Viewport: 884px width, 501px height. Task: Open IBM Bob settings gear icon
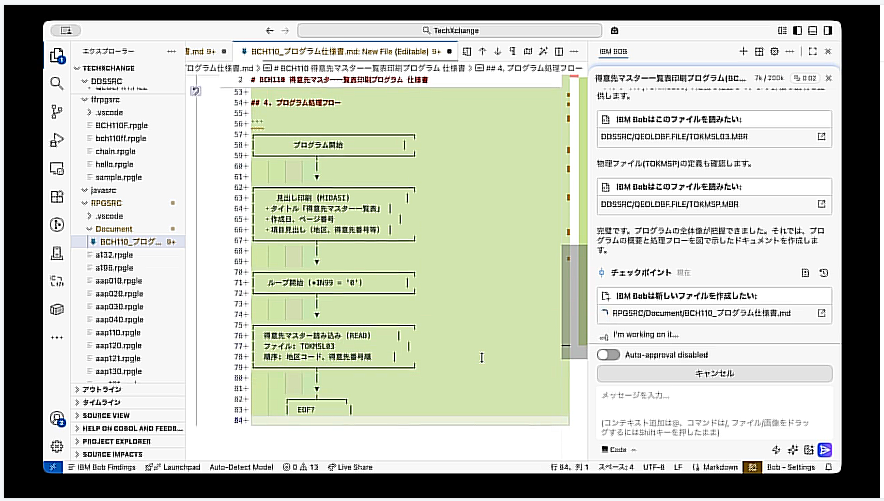tap(775, 51)
